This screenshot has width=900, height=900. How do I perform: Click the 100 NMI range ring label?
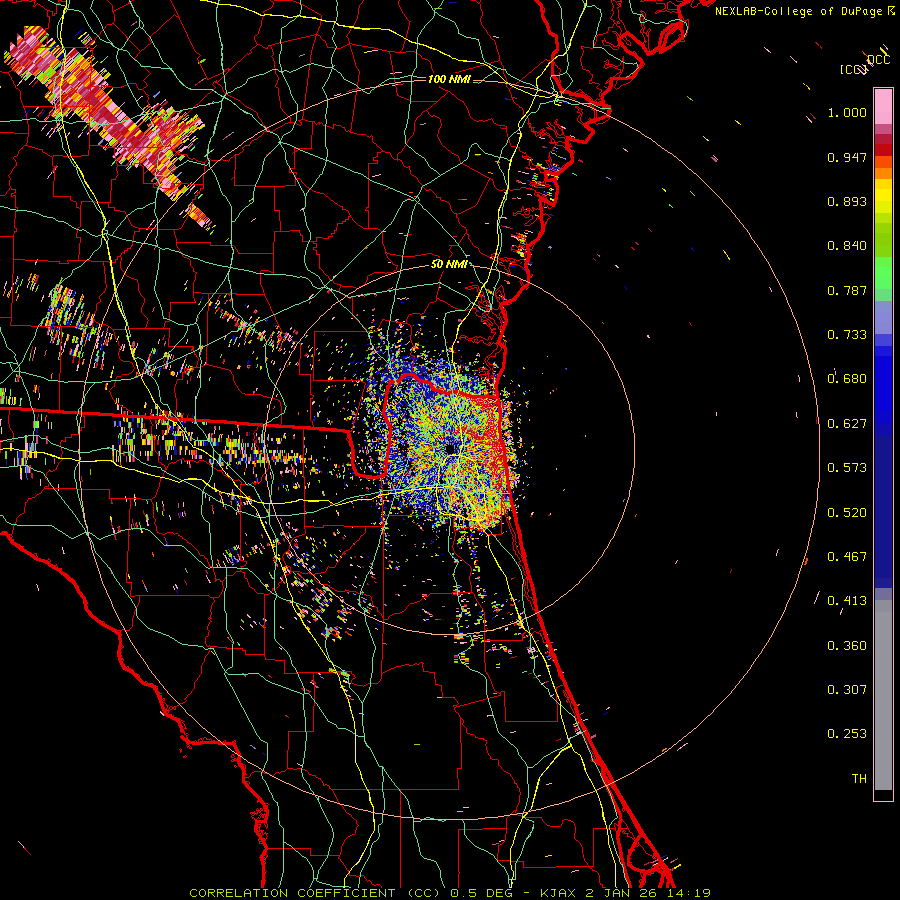[449, 79]
